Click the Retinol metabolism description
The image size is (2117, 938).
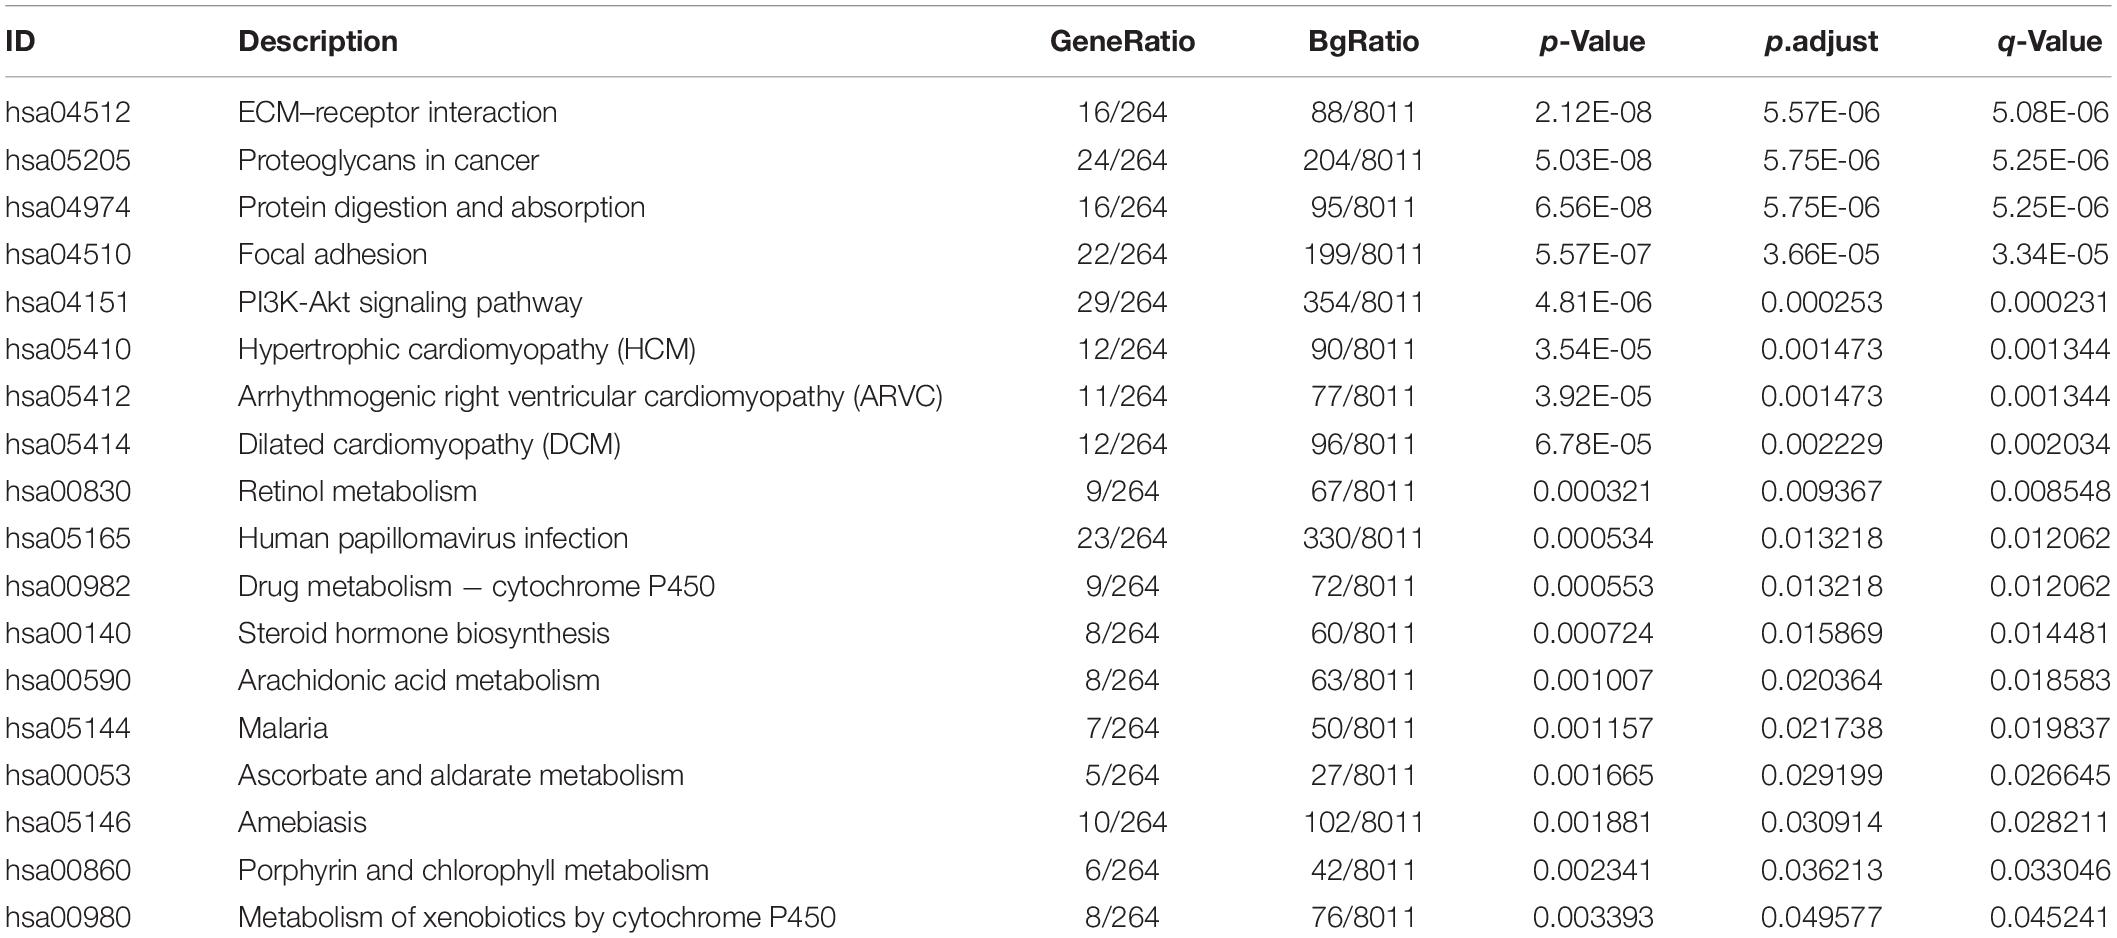click(357, 491)
